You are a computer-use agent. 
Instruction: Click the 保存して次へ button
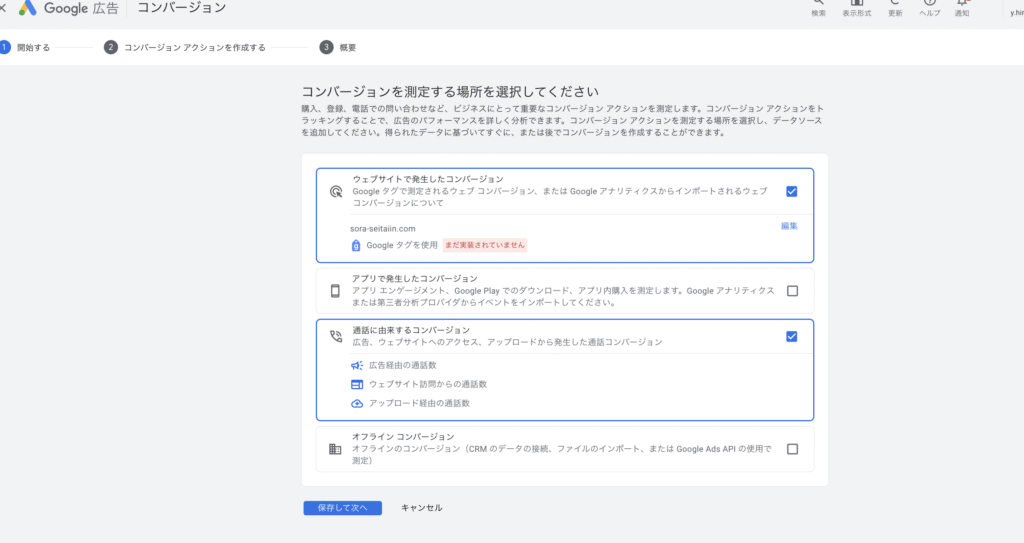[x=342, y=508]
